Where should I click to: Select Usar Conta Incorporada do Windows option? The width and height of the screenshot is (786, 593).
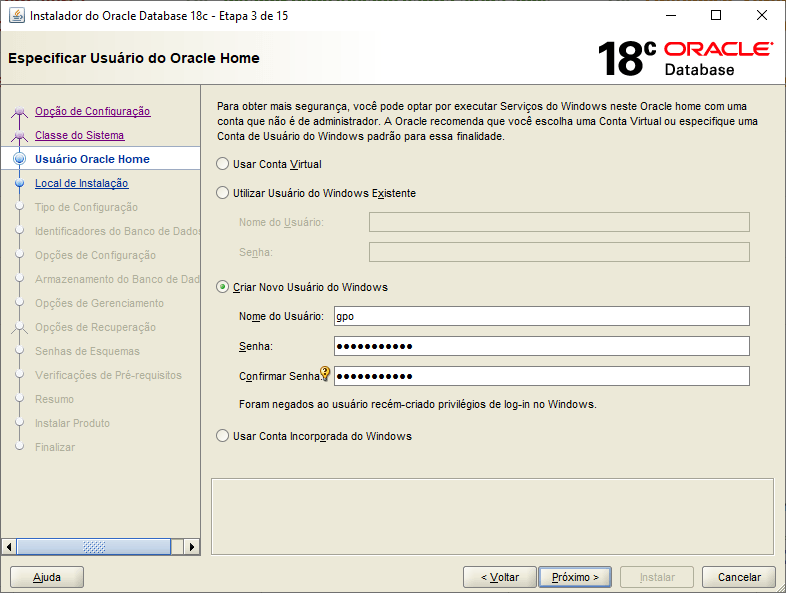point(223,436)
